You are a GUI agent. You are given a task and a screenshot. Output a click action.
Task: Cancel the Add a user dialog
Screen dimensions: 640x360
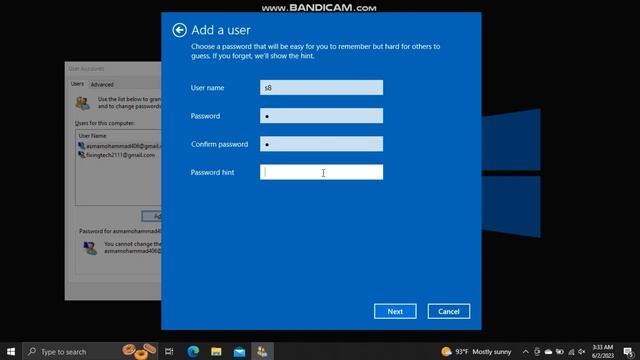pyautogui.click(x=449, y=311)
